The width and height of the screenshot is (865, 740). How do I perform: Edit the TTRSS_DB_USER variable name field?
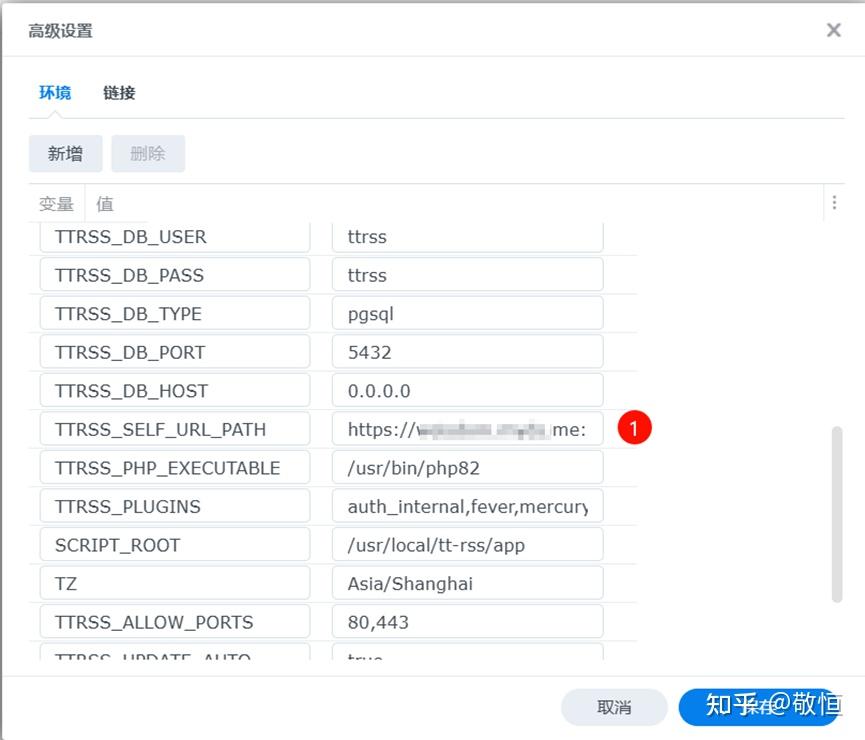click(x=174, y=236)
